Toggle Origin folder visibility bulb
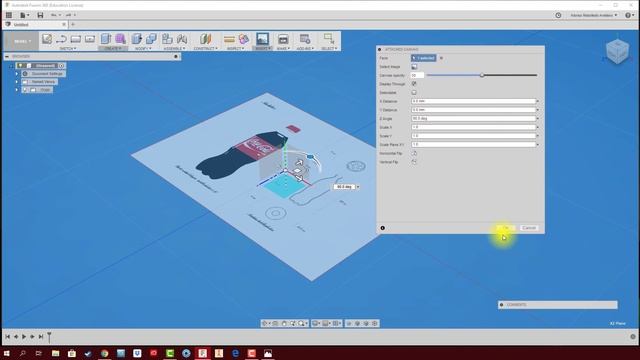This screenshot has width=640, height=360. click(25, 90)
